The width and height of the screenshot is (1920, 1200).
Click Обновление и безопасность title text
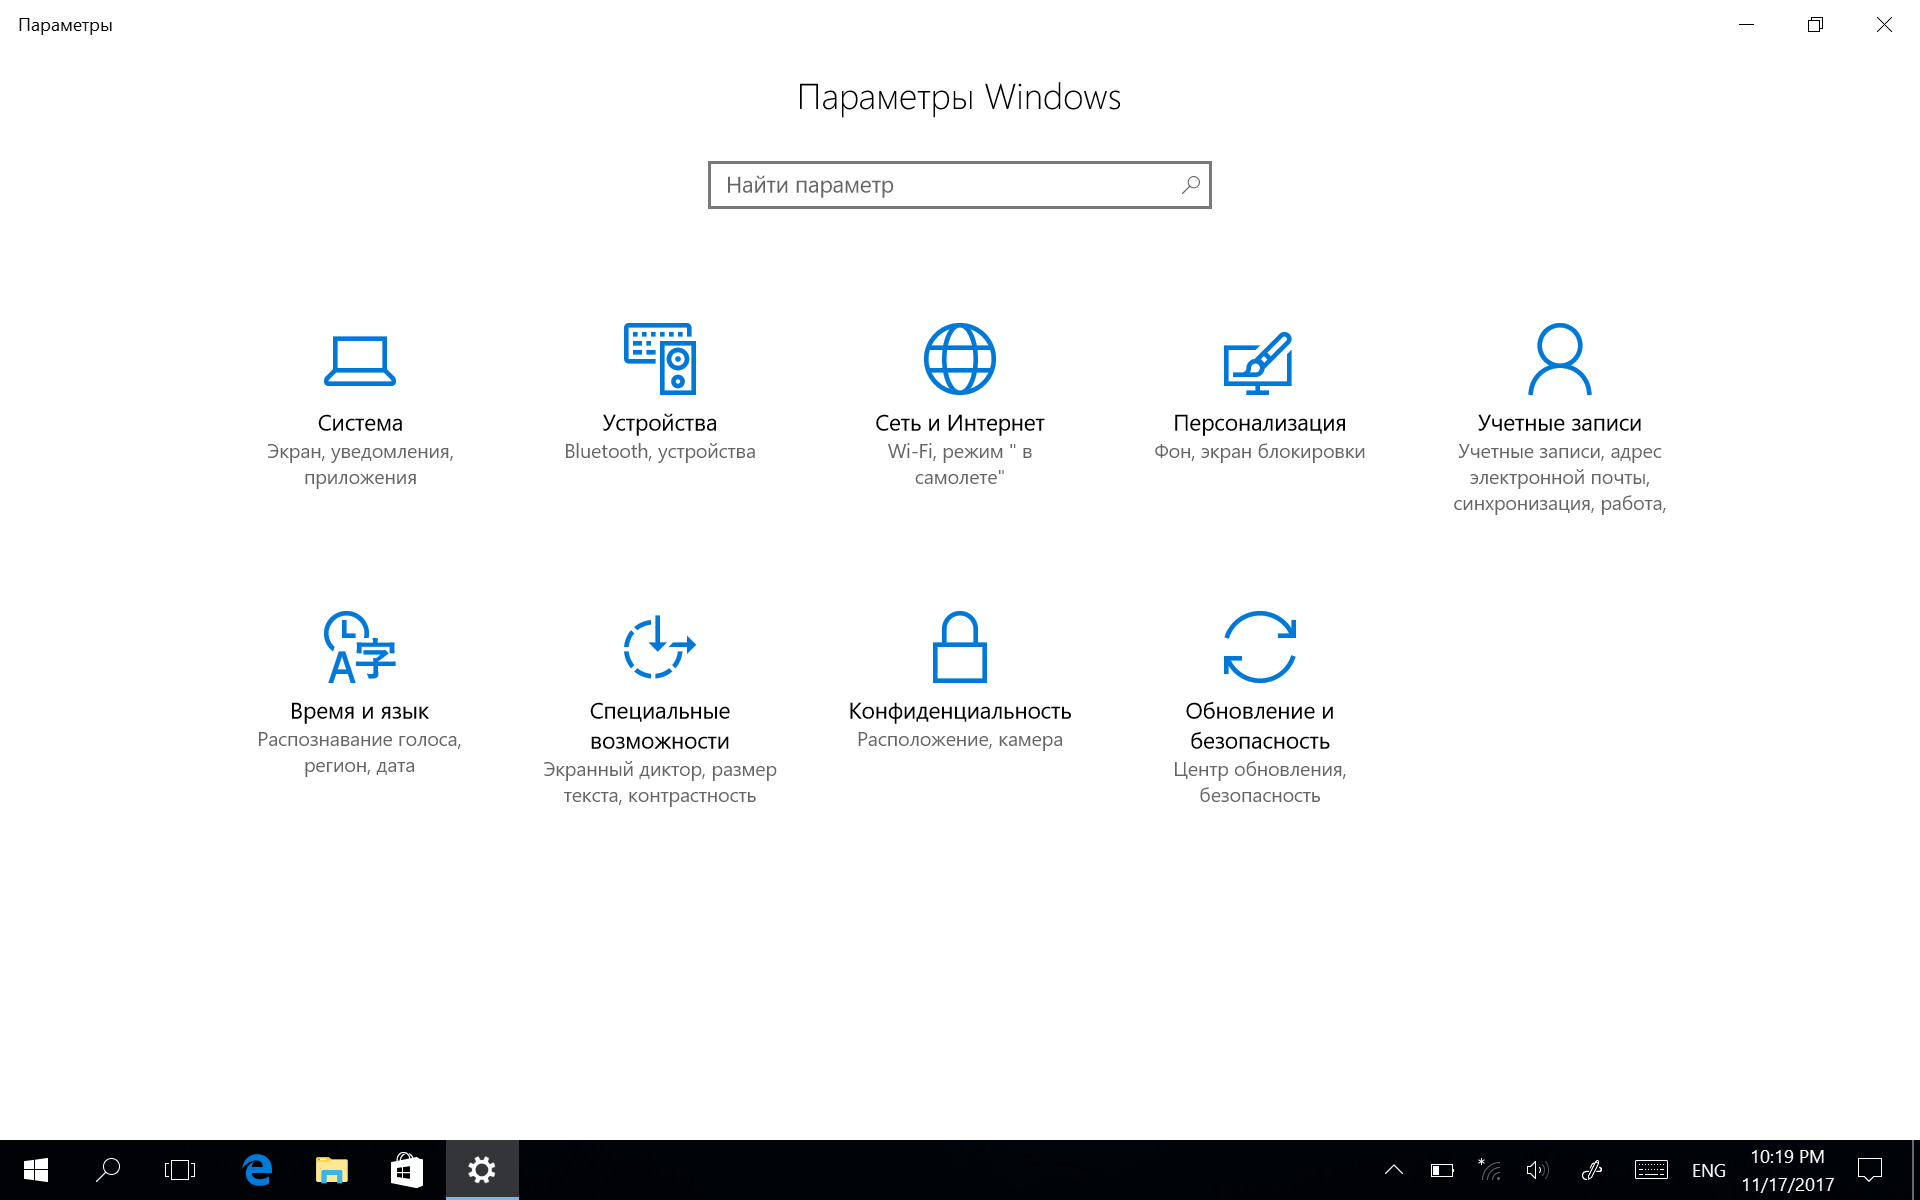[1260, 726]
